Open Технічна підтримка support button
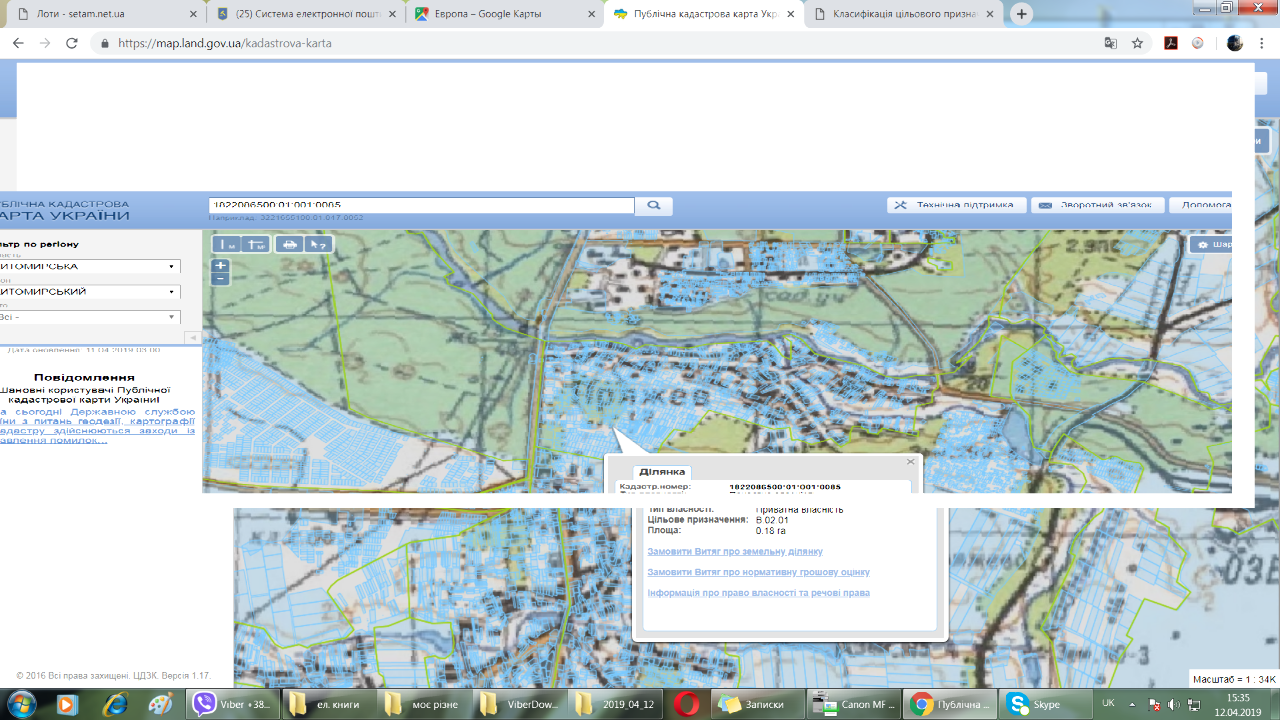The width and height of the screenshot is (1280, 720). (x=956, y=205)
